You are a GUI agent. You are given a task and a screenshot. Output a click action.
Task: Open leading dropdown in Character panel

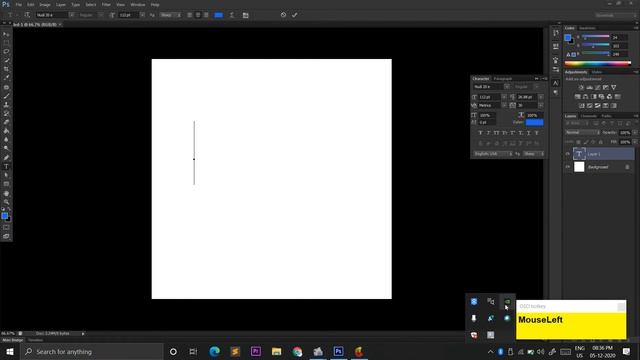pyautogui.click(x=541, y=97)
